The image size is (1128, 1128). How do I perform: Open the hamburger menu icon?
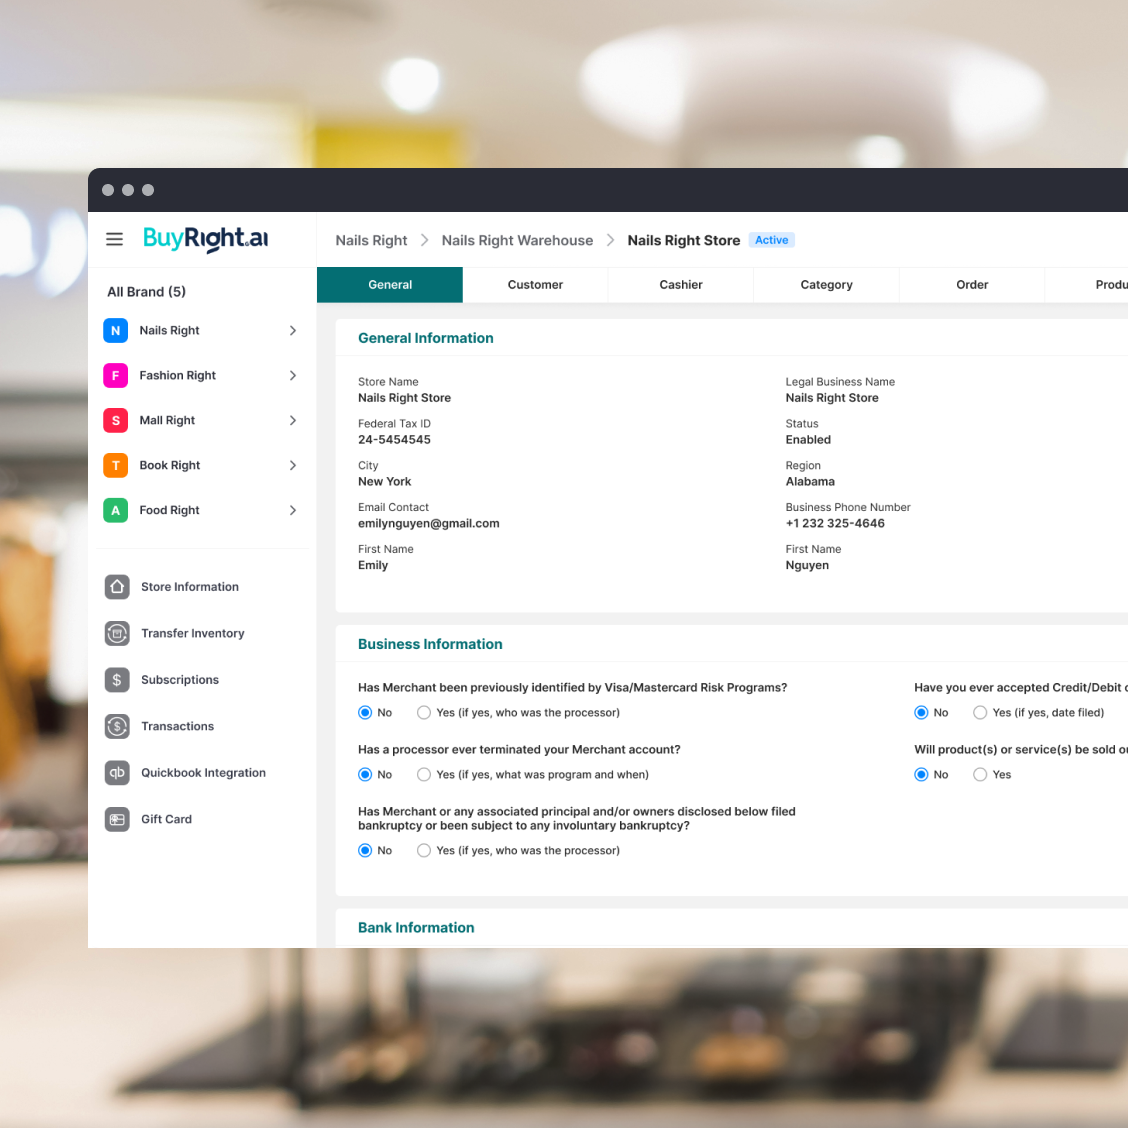[115, 239]
